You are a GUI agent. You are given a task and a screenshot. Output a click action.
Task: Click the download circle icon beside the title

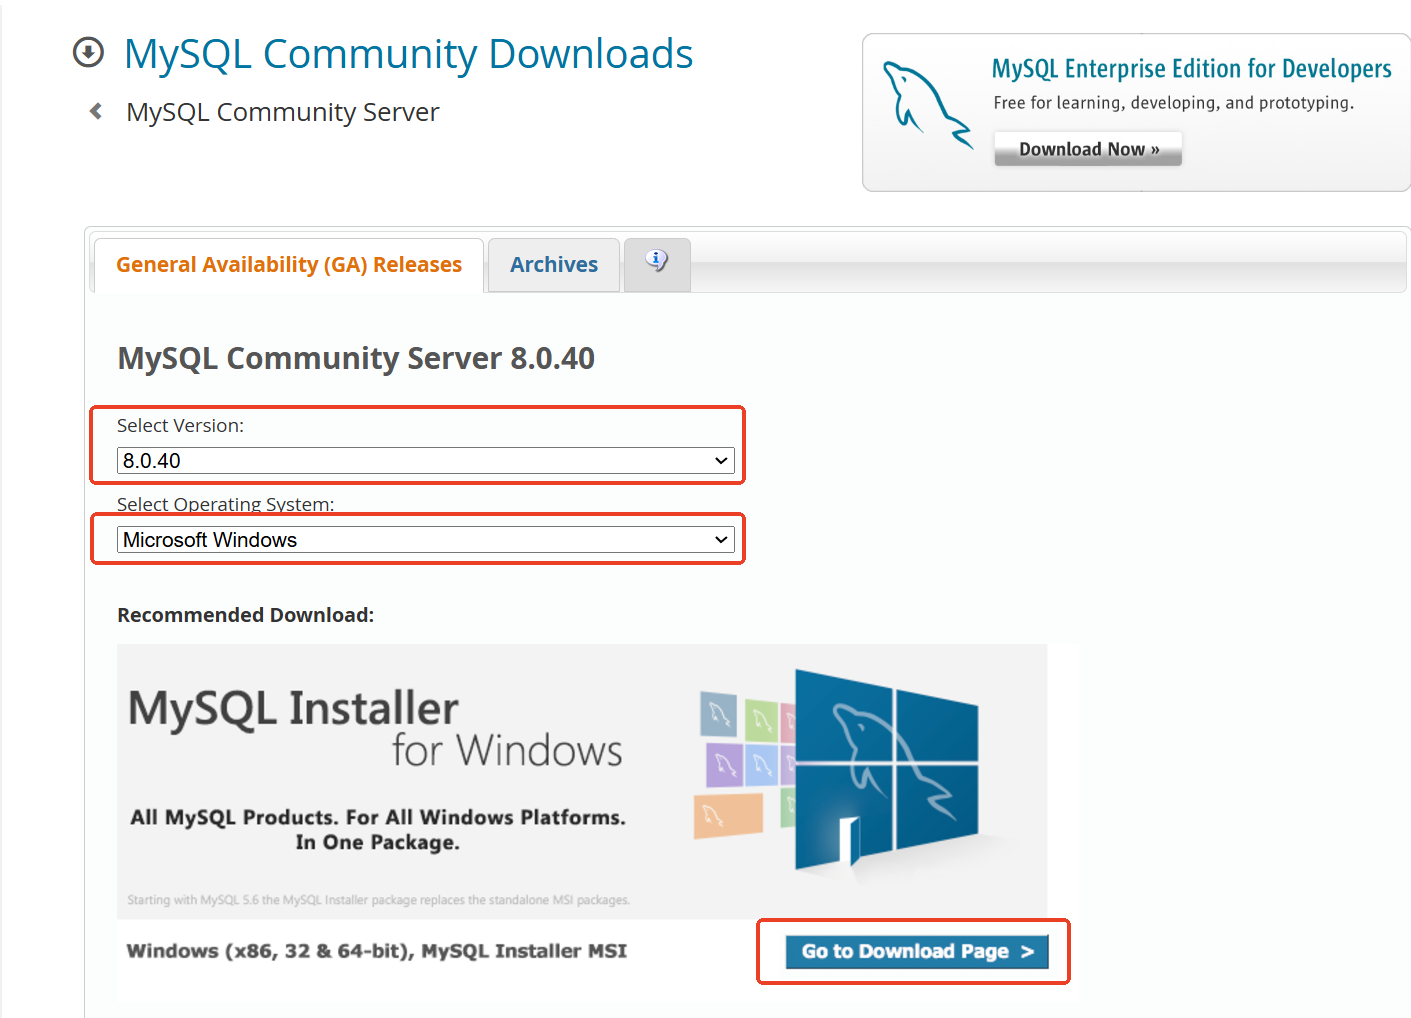(88, 52)
